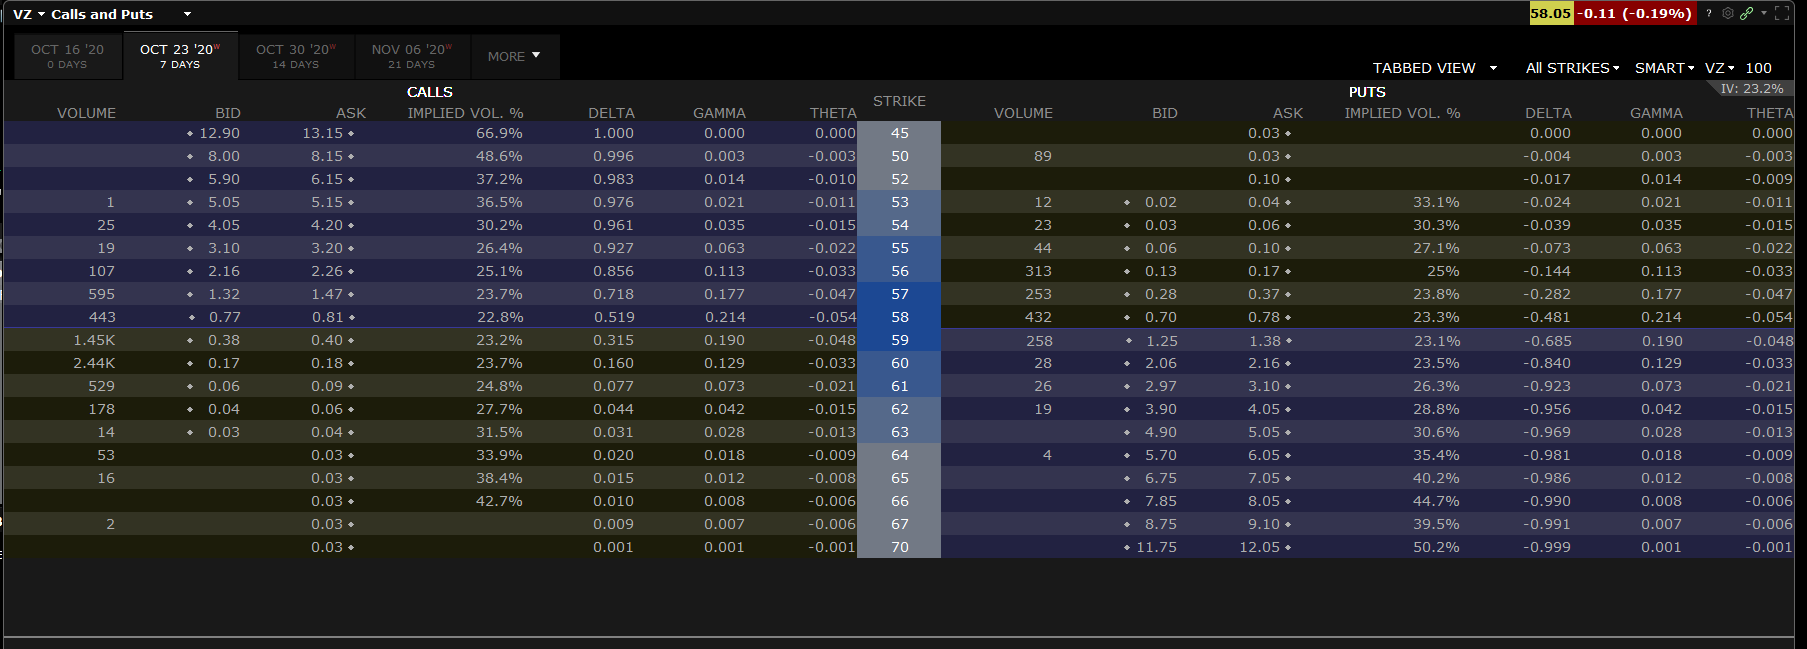
Task: Click call ask 4.20 at strike 54
Action: tap(327, 225)
